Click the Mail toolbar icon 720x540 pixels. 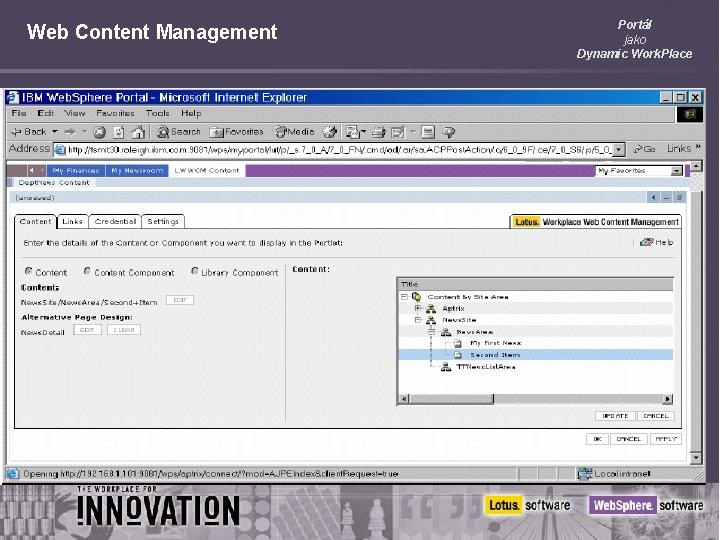click(353, 132)
